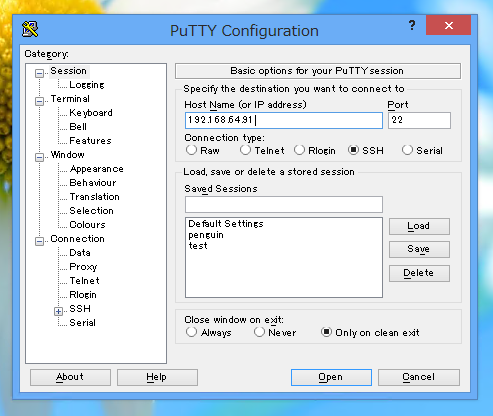Open the Translation settings category
This screenshot has height=416, width=493.
pos(94,197)
